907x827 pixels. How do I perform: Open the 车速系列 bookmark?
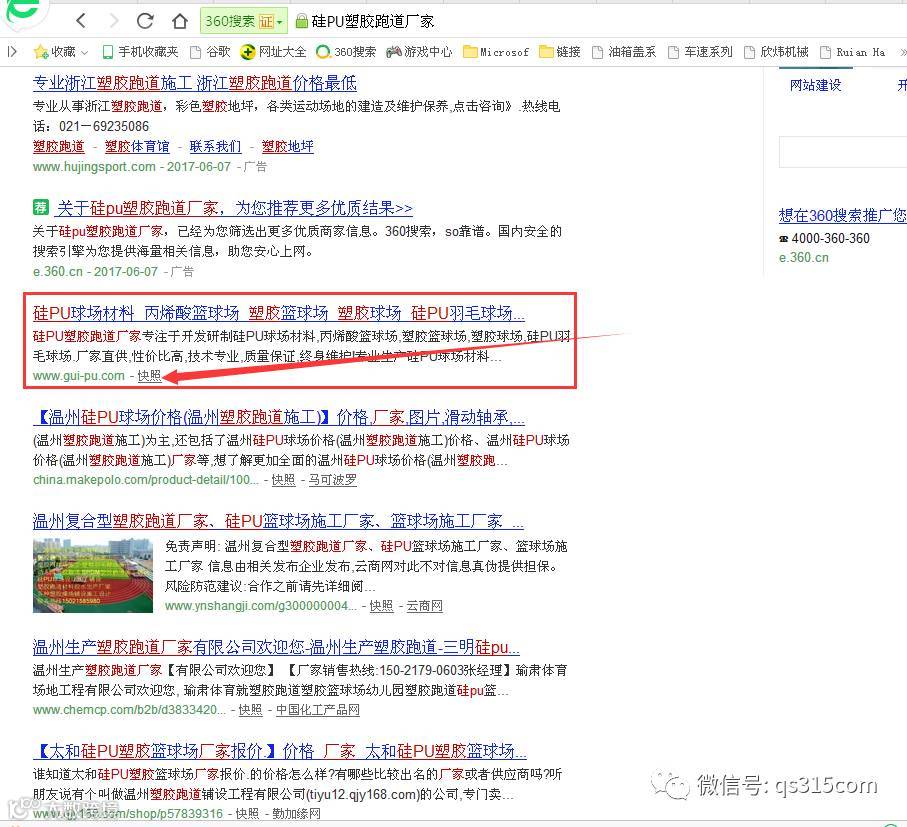700,52
